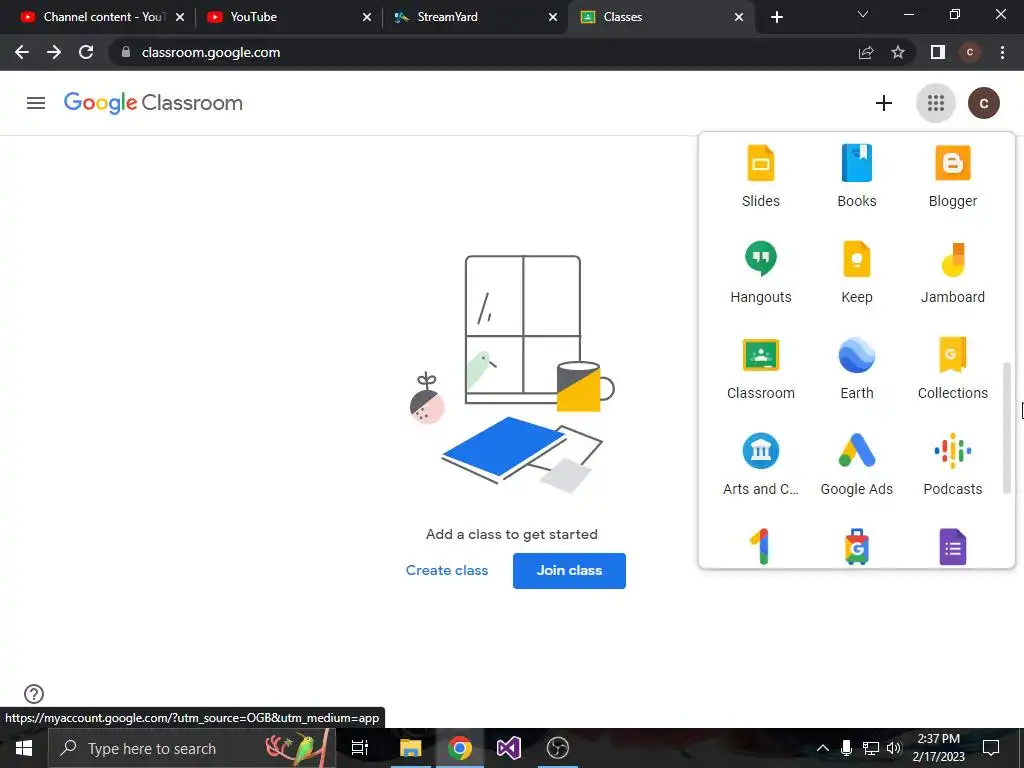Launch Jamboard from the apps panel
Image resolution: width=1024 pixels, height=768 pixels.
tap(953, 272)
